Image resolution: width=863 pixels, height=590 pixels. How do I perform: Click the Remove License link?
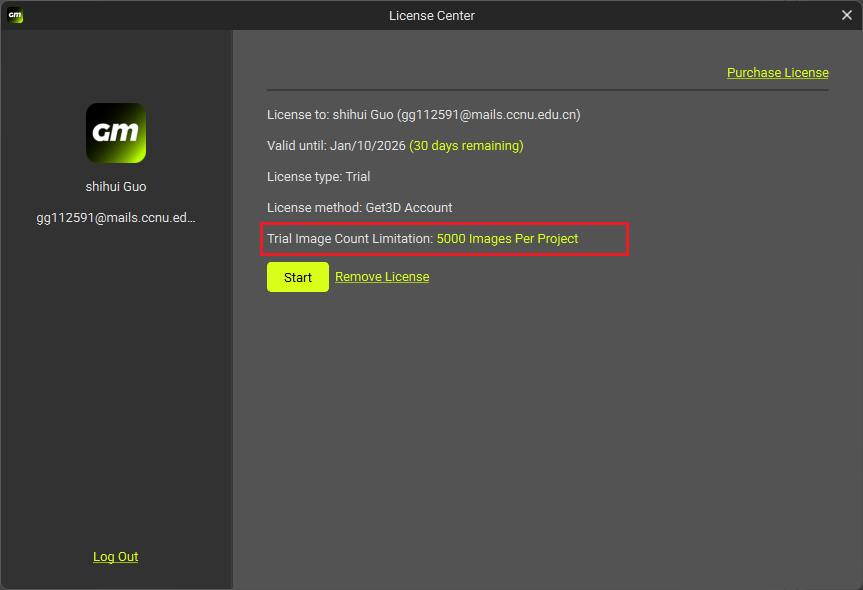(382, 277)
